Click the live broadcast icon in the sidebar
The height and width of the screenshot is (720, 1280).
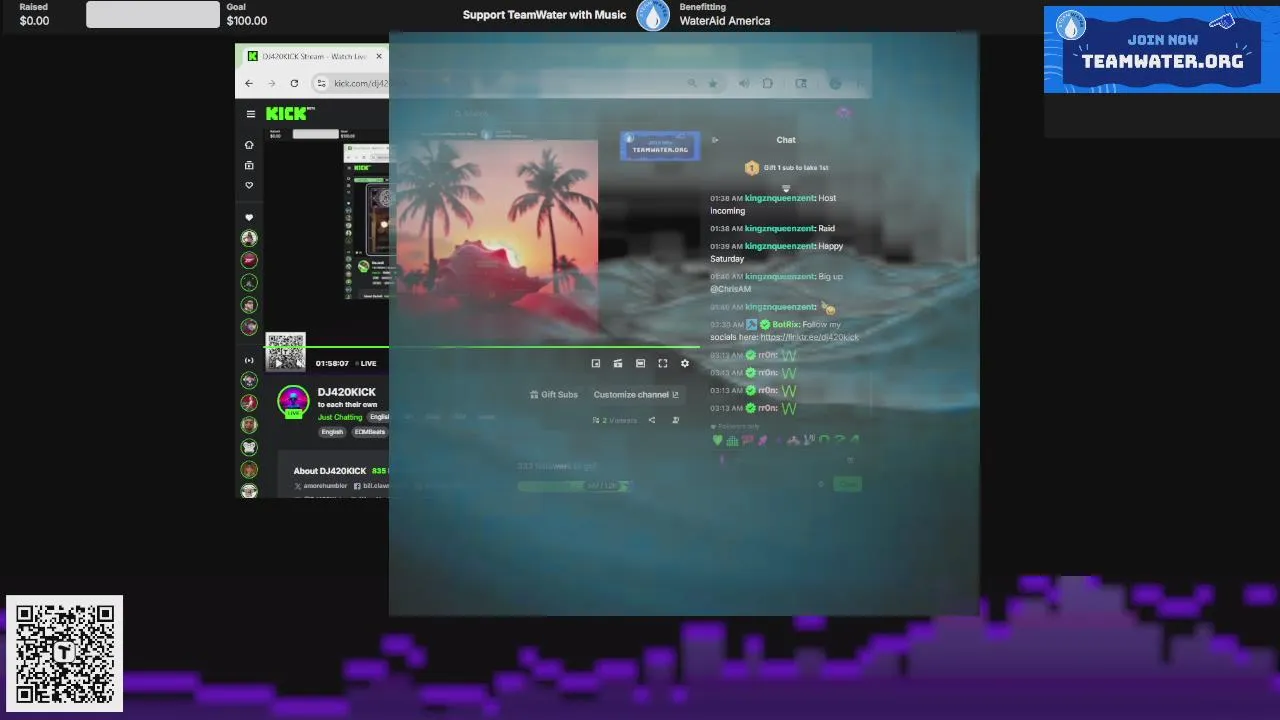point(249,360)
